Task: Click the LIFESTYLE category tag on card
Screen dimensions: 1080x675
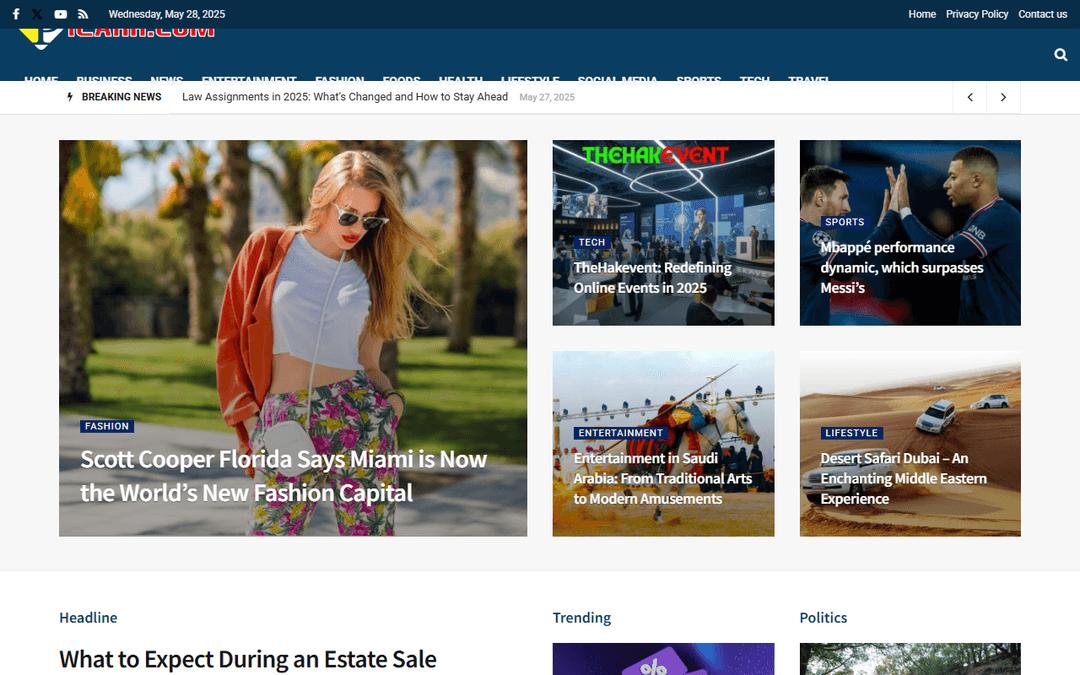Action: coord(851,433)
